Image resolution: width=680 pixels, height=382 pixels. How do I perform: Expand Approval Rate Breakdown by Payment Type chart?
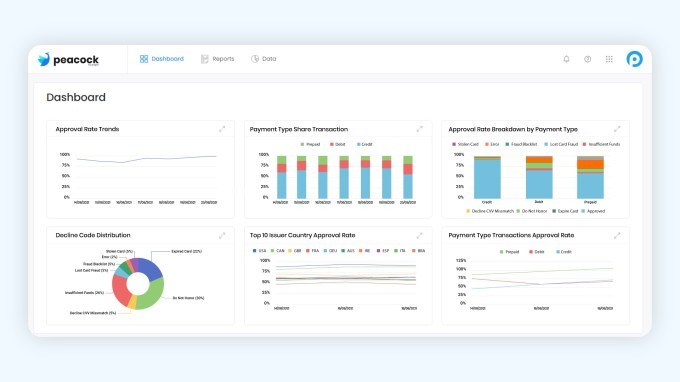pos(617,129)
